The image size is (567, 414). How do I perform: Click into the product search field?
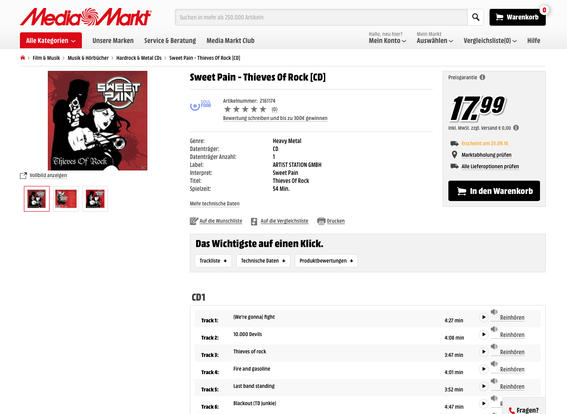pyautogui.click(x=321, y=17)
